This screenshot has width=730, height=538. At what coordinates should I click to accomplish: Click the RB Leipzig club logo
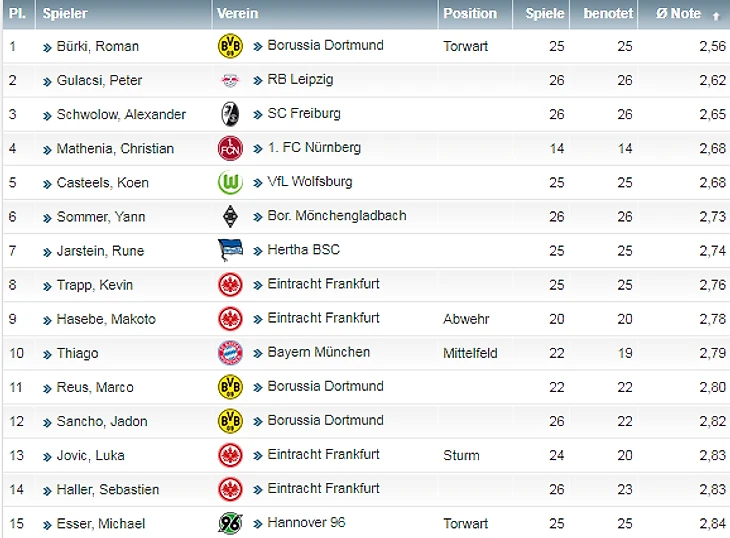point(230,80)
